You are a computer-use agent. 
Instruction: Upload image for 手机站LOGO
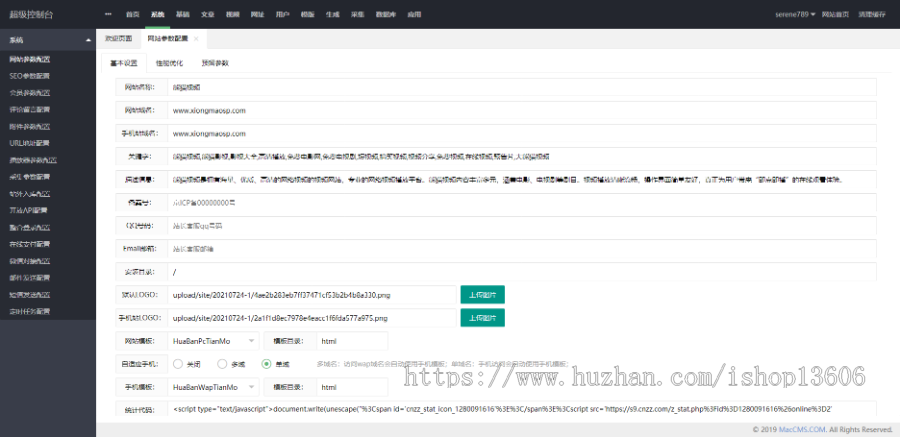click(482, 318)
